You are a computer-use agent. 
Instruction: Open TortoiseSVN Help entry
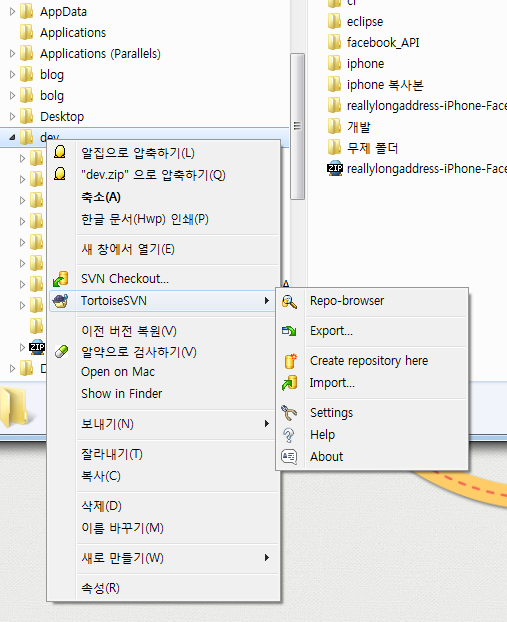[372, 435]
